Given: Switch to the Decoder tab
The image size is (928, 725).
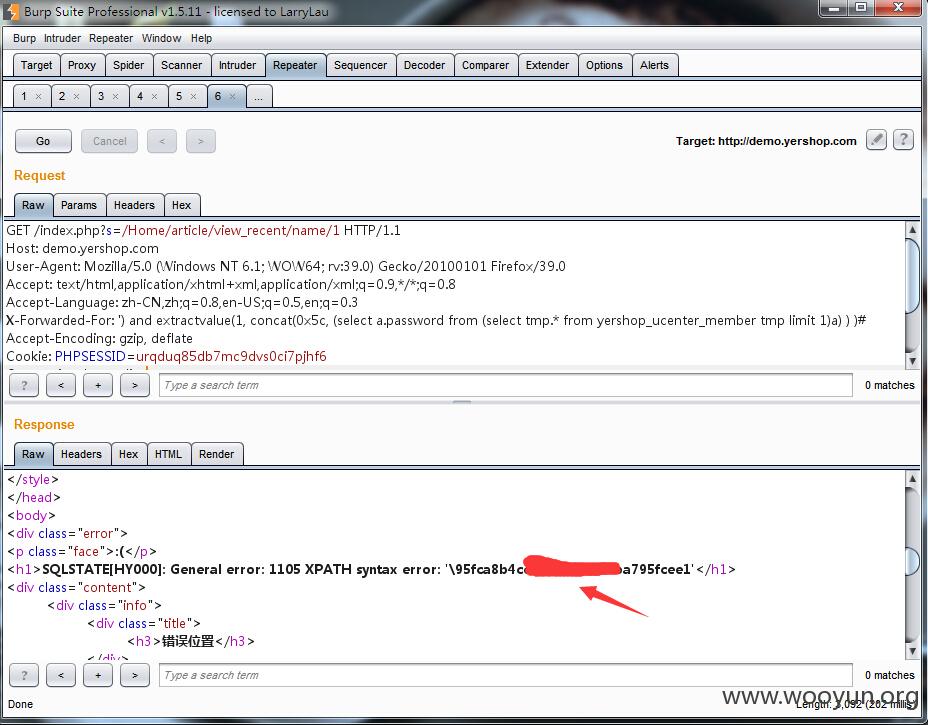Looking at the screenshot, I should 424,65.
